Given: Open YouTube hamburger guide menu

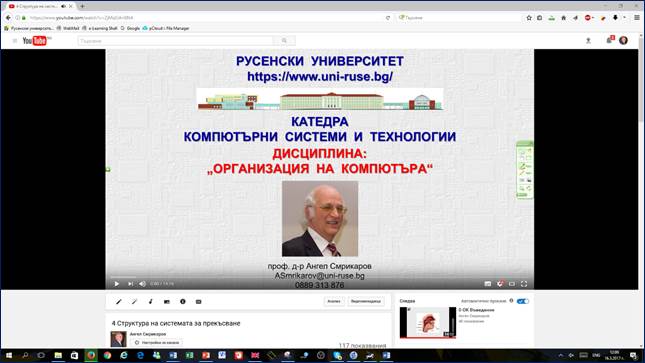Looking at the screenshot, I should click(15, 41).
